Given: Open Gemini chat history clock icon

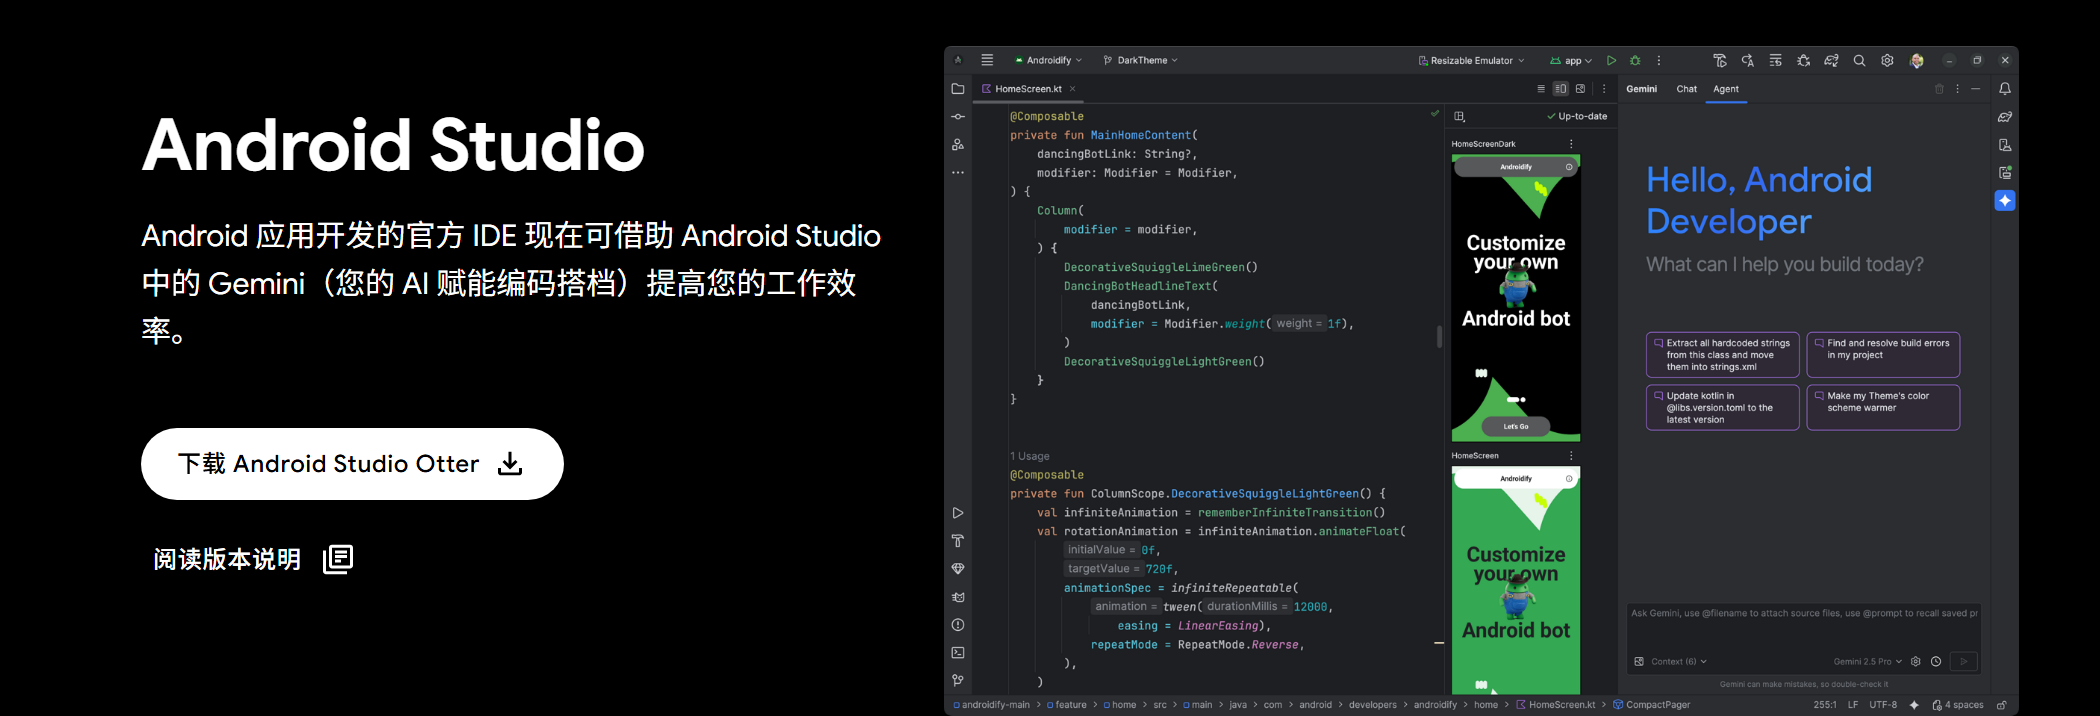Looking at the screenshot, I should (1936, 661).
